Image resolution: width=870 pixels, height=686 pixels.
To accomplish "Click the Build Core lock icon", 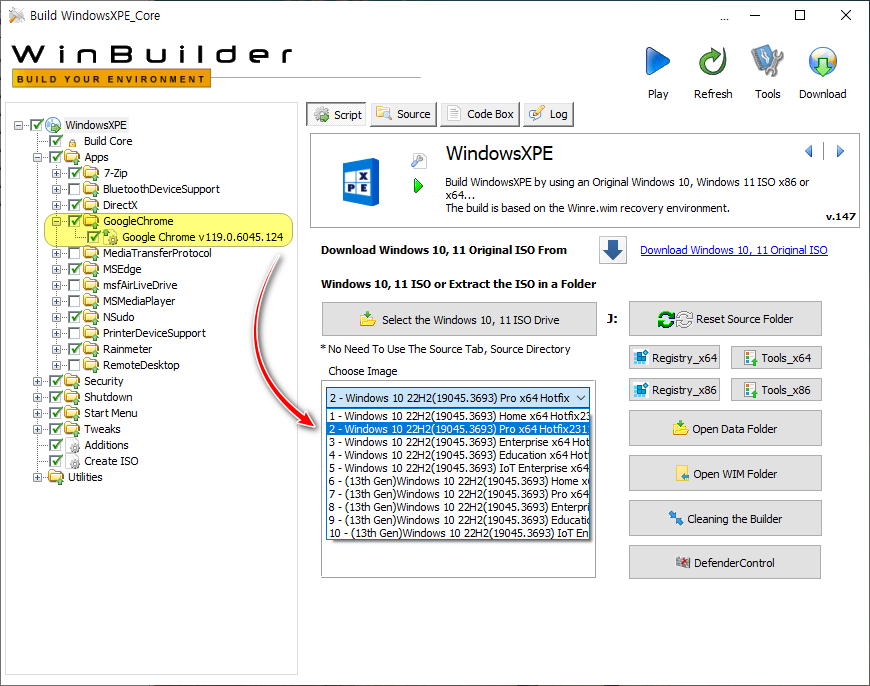I will tap(72, 142).
